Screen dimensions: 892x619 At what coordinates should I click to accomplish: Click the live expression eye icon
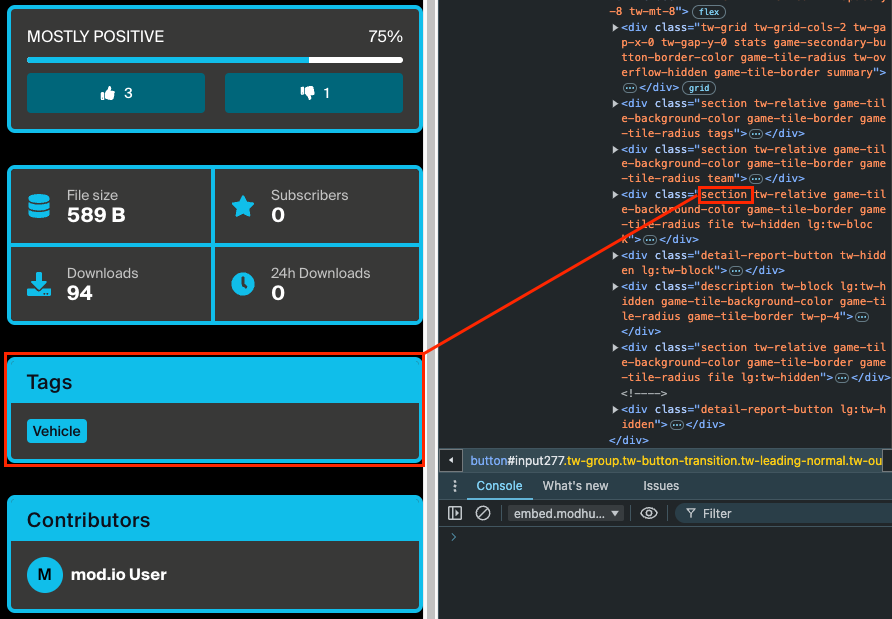coord(649,513)
